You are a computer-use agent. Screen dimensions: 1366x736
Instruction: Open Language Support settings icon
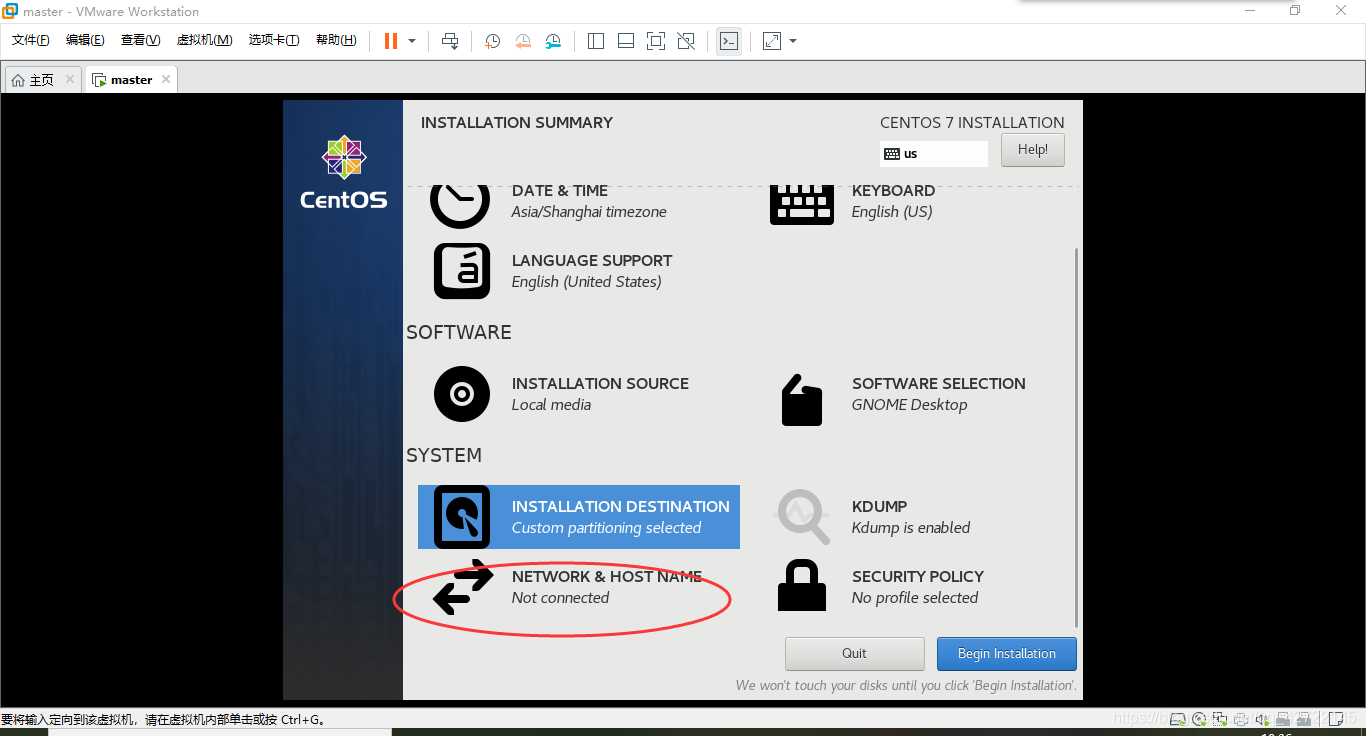point(462,271)
